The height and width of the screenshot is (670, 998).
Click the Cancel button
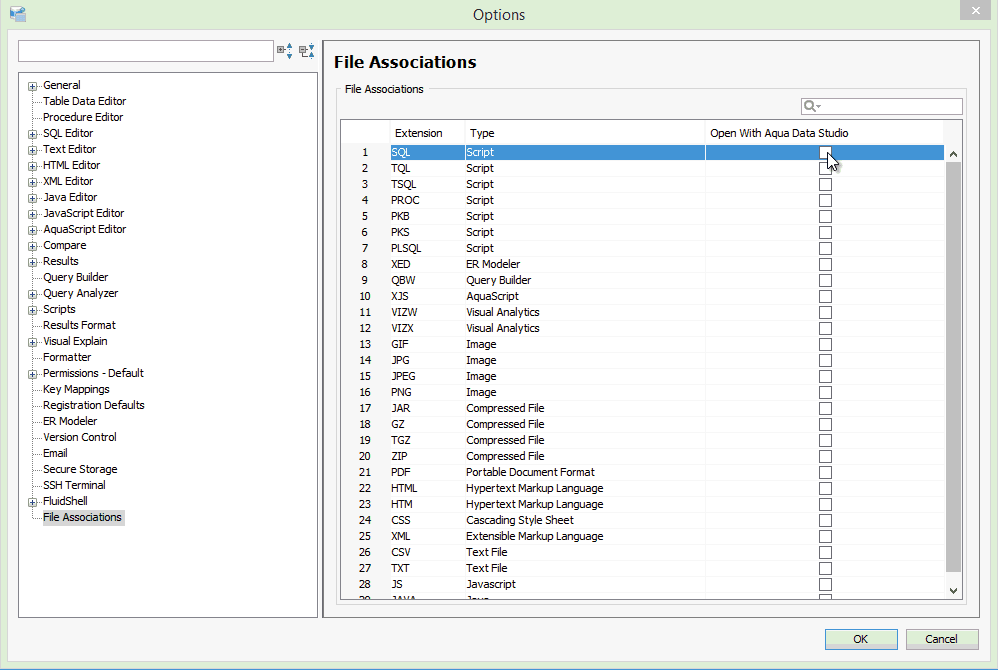click(x=941, y=639)
